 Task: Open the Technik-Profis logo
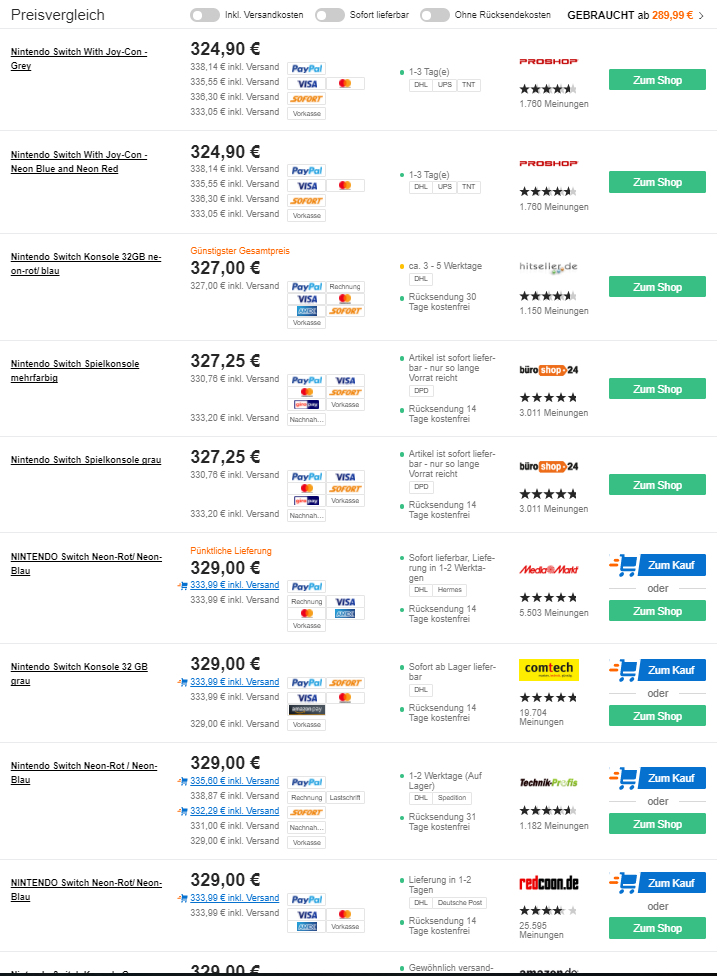[548, 782]
